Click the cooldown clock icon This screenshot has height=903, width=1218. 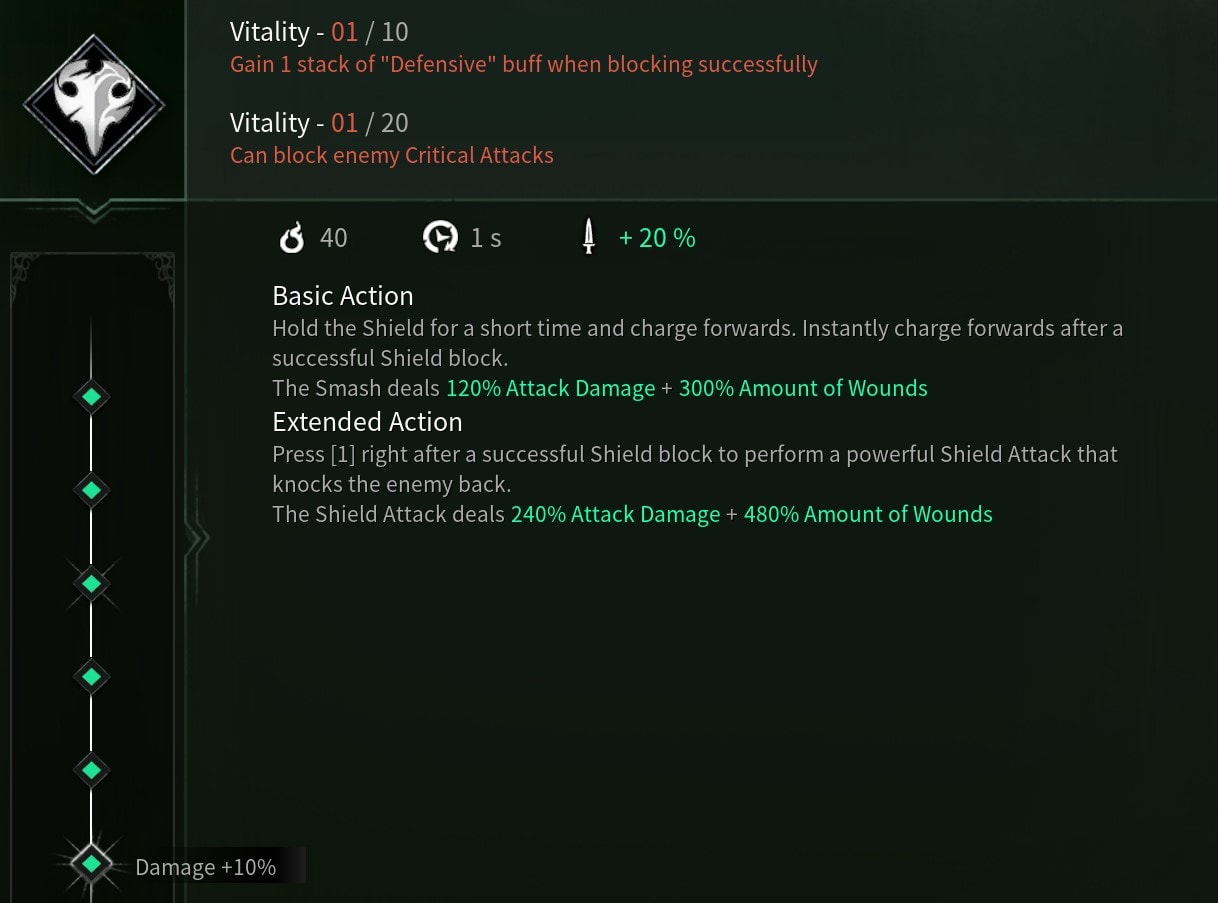(440, 238)
